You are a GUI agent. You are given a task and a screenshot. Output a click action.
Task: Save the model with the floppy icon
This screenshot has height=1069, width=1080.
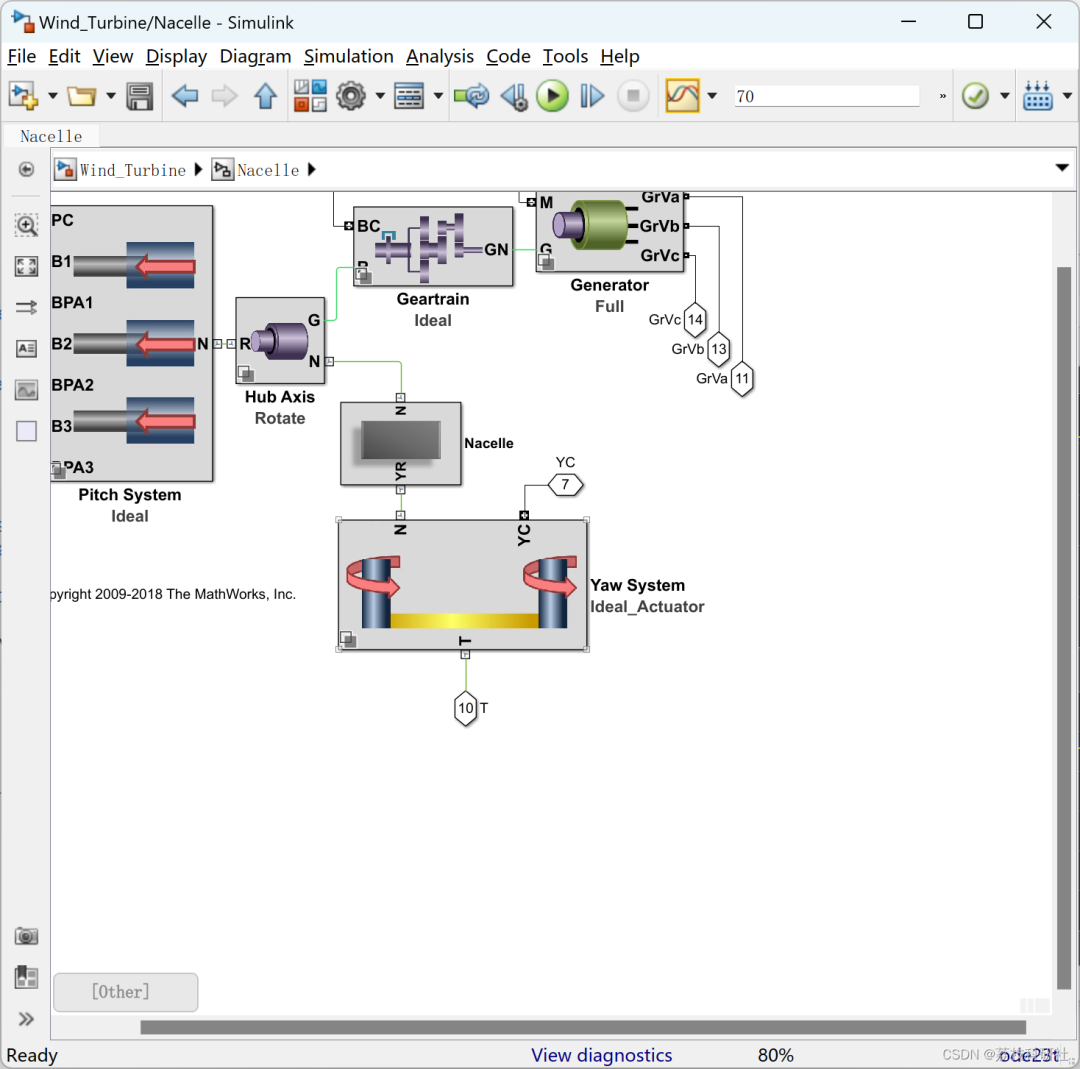pyautogui.click(x=140, y=96)
